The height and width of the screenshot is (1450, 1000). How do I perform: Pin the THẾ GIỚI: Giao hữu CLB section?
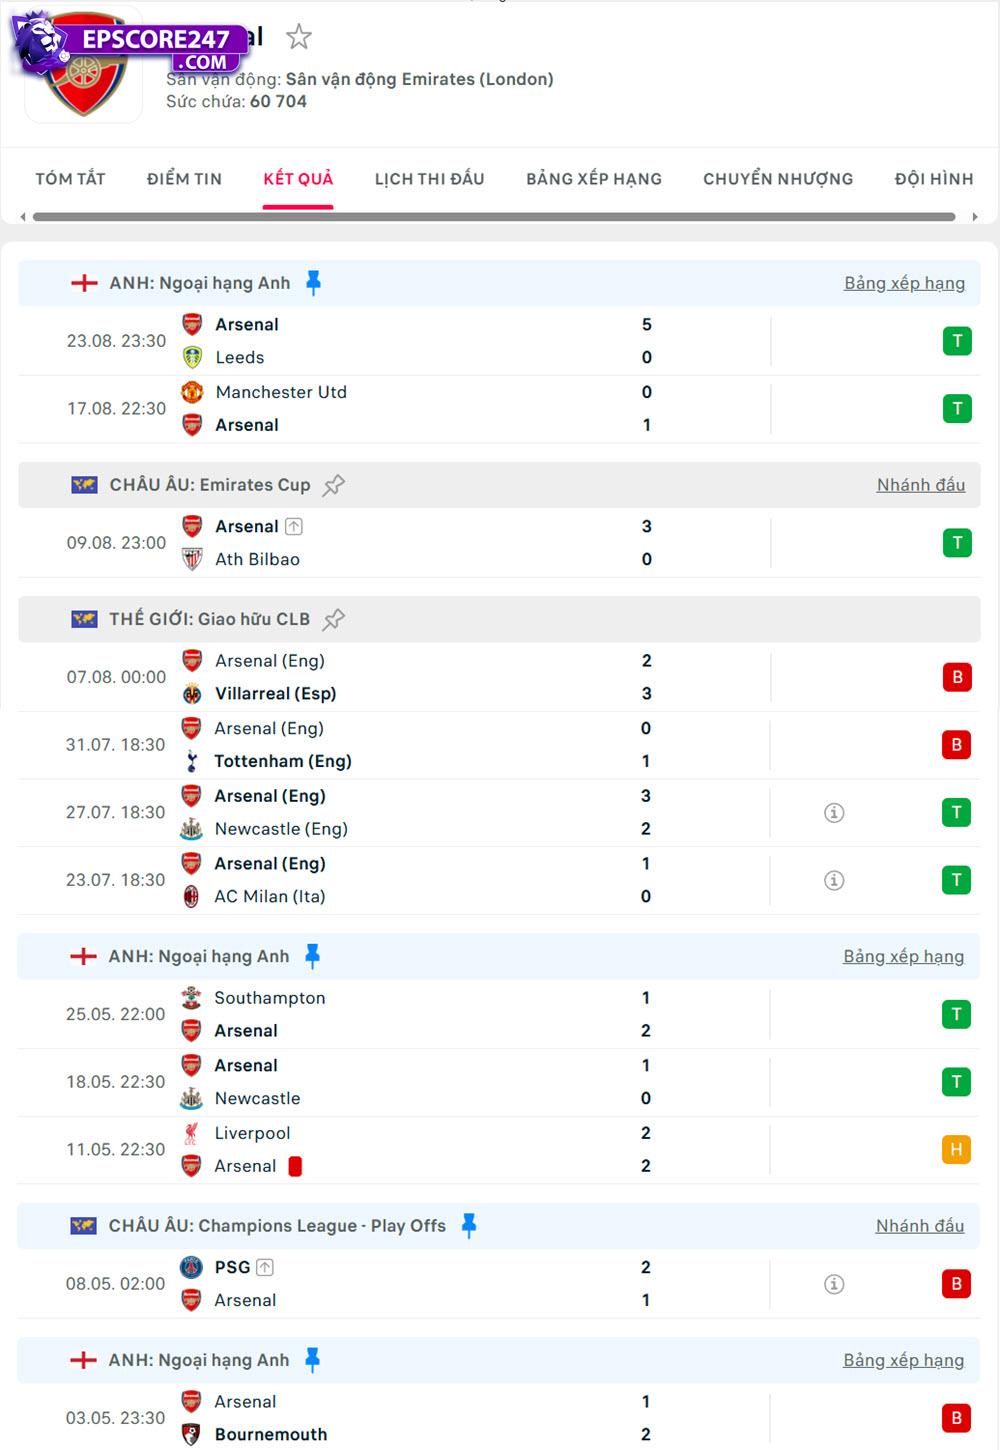pos(333,618)
